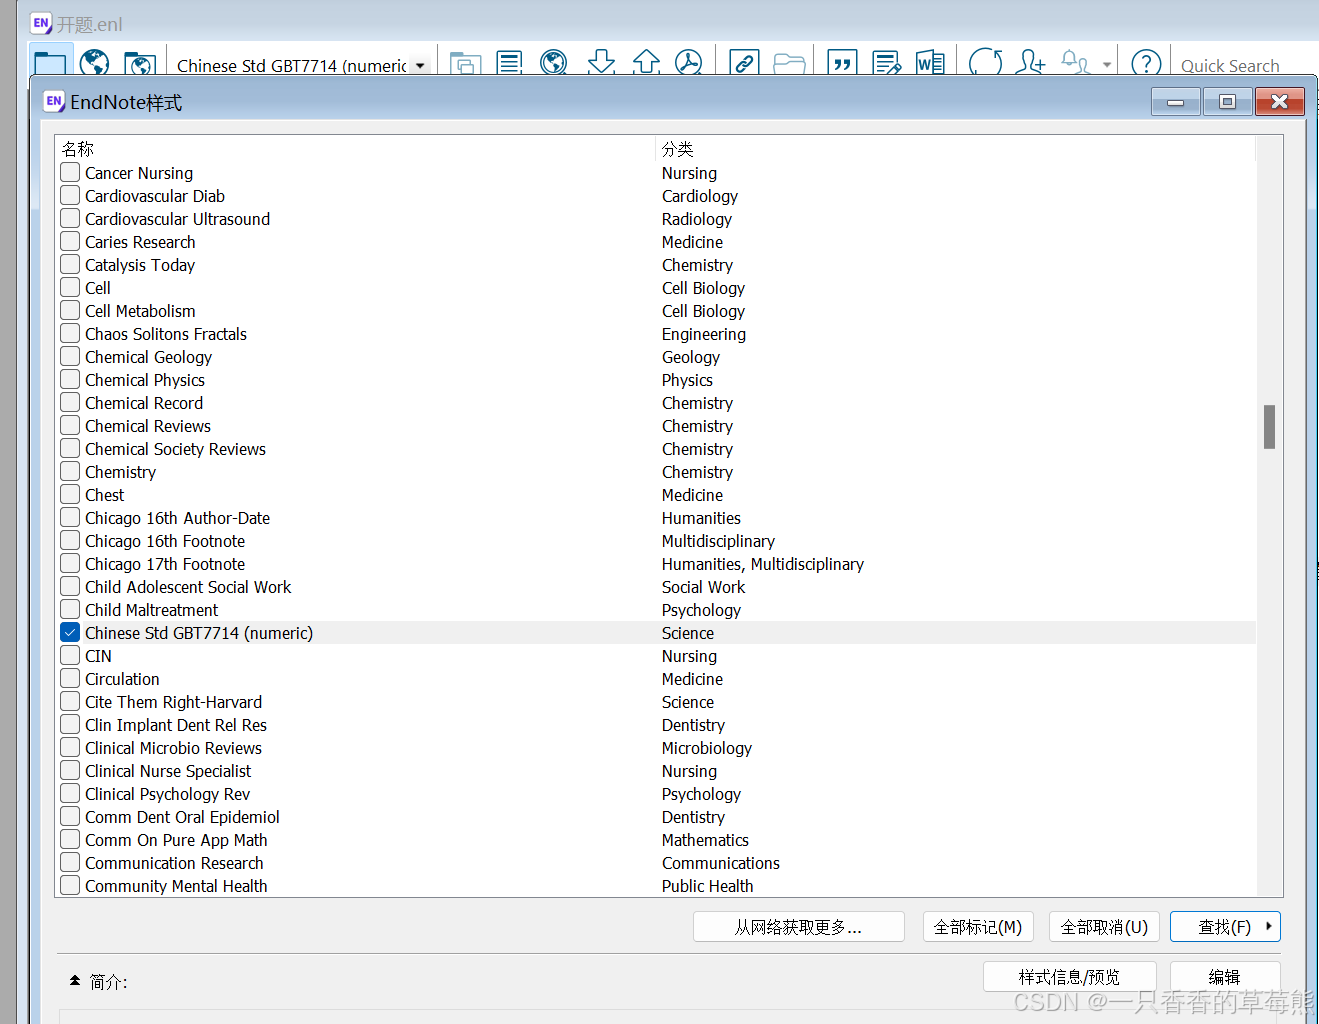Open 查找(F) dropdown button

tap(1225, 927)
